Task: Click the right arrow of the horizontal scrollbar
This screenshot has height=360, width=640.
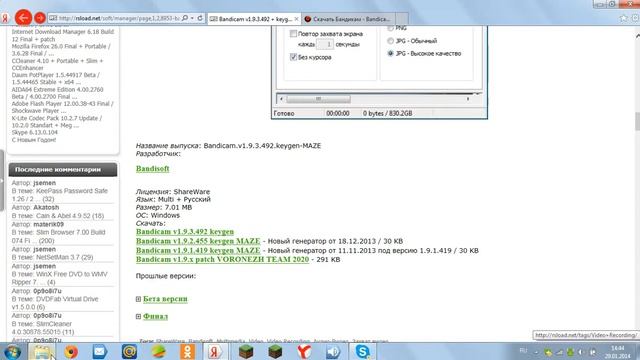Action: tap(468, 99)
